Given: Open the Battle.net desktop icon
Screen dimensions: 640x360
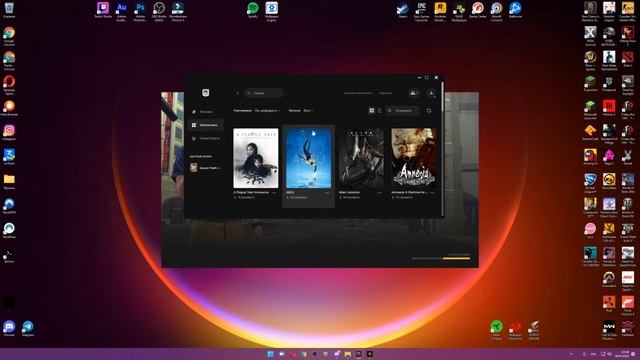Looking at the screenshot, I should pyautogui.click(x=515, y=10).
